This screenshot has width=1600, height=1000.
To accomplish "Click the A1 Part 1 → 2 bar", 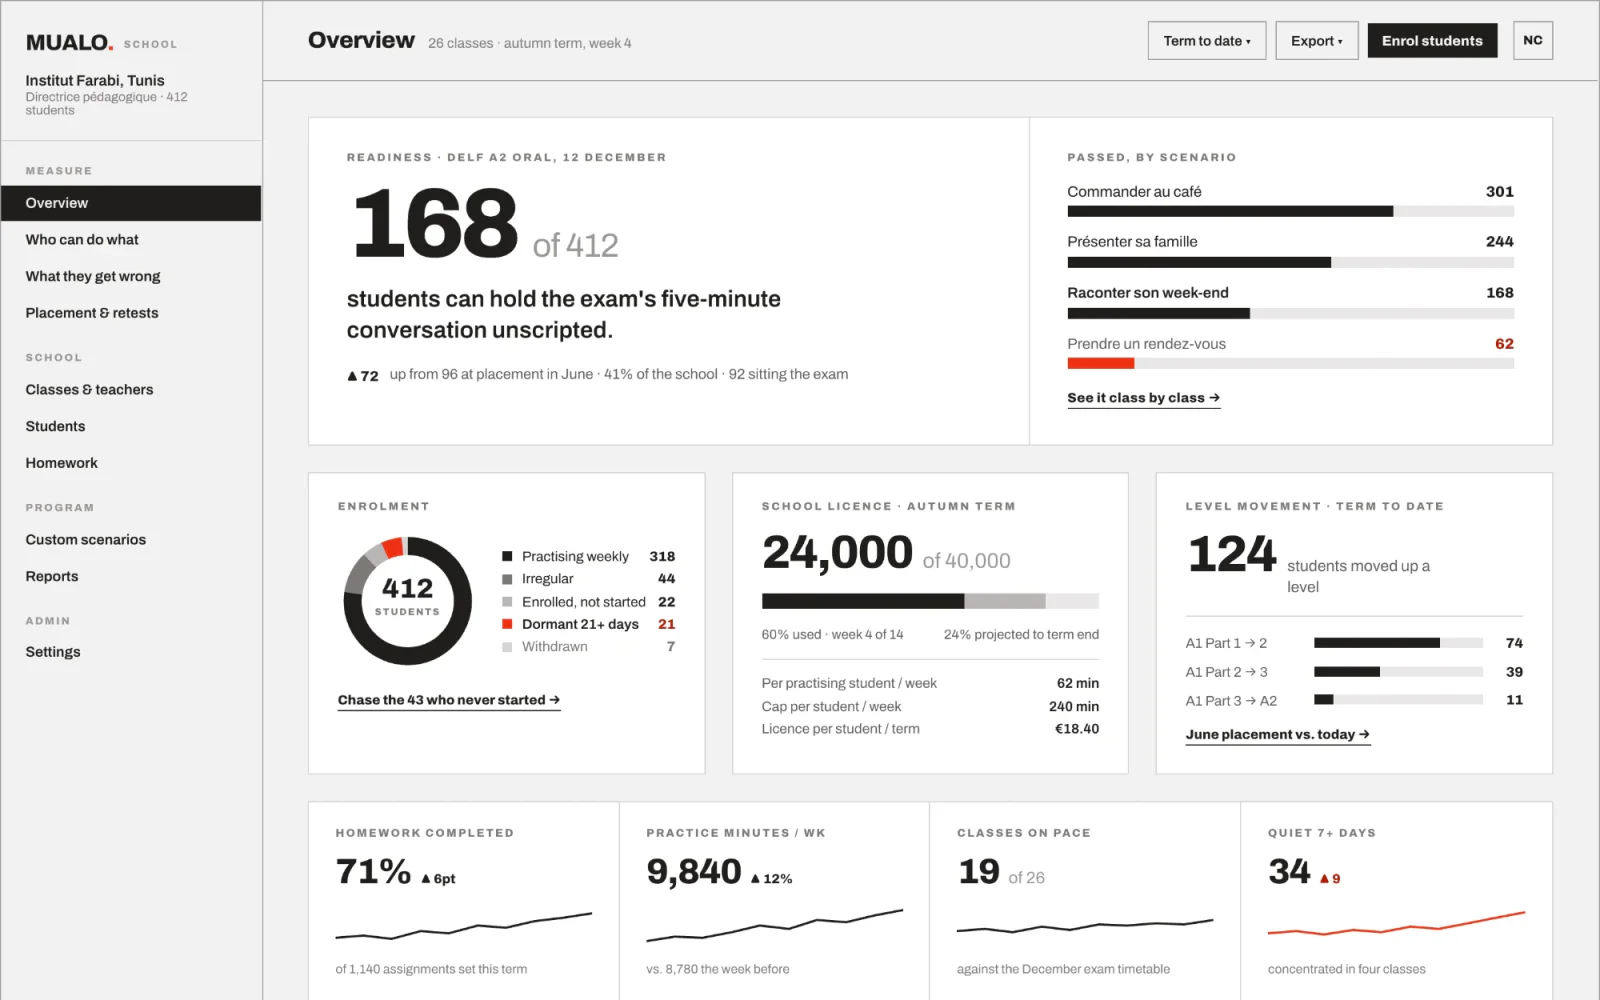I will pyautogui.click(x=1398, y=643).
